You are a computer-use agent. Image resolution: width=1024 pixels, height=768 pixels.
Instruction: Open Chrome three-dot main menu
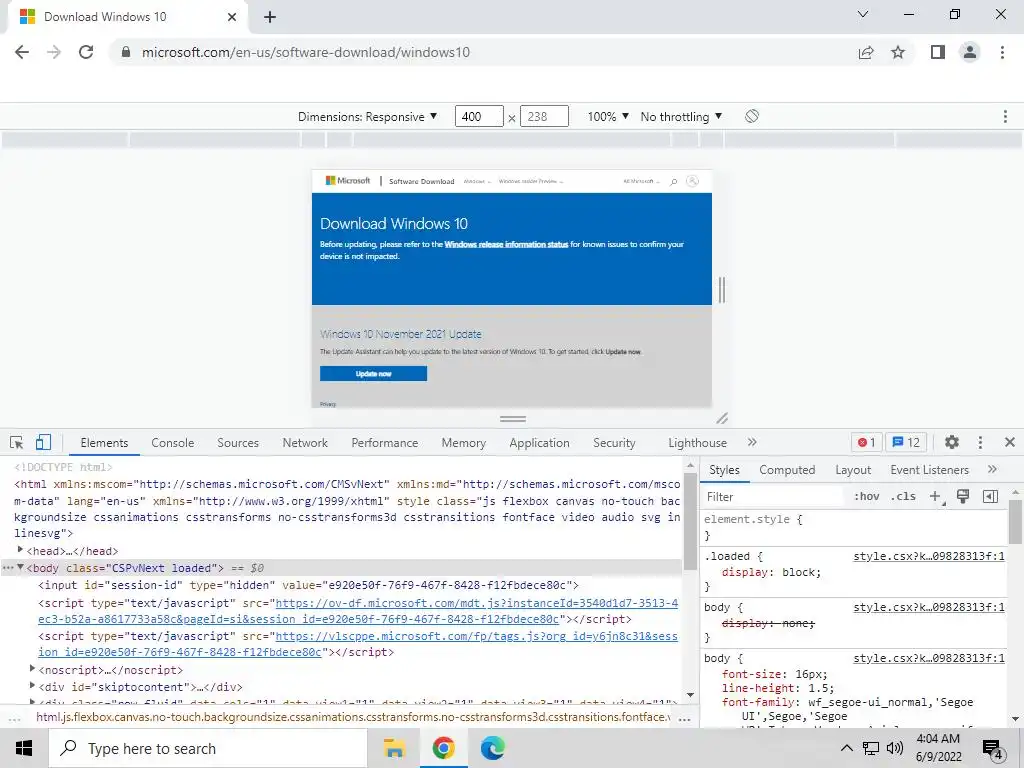click(x=1002, y=52)
